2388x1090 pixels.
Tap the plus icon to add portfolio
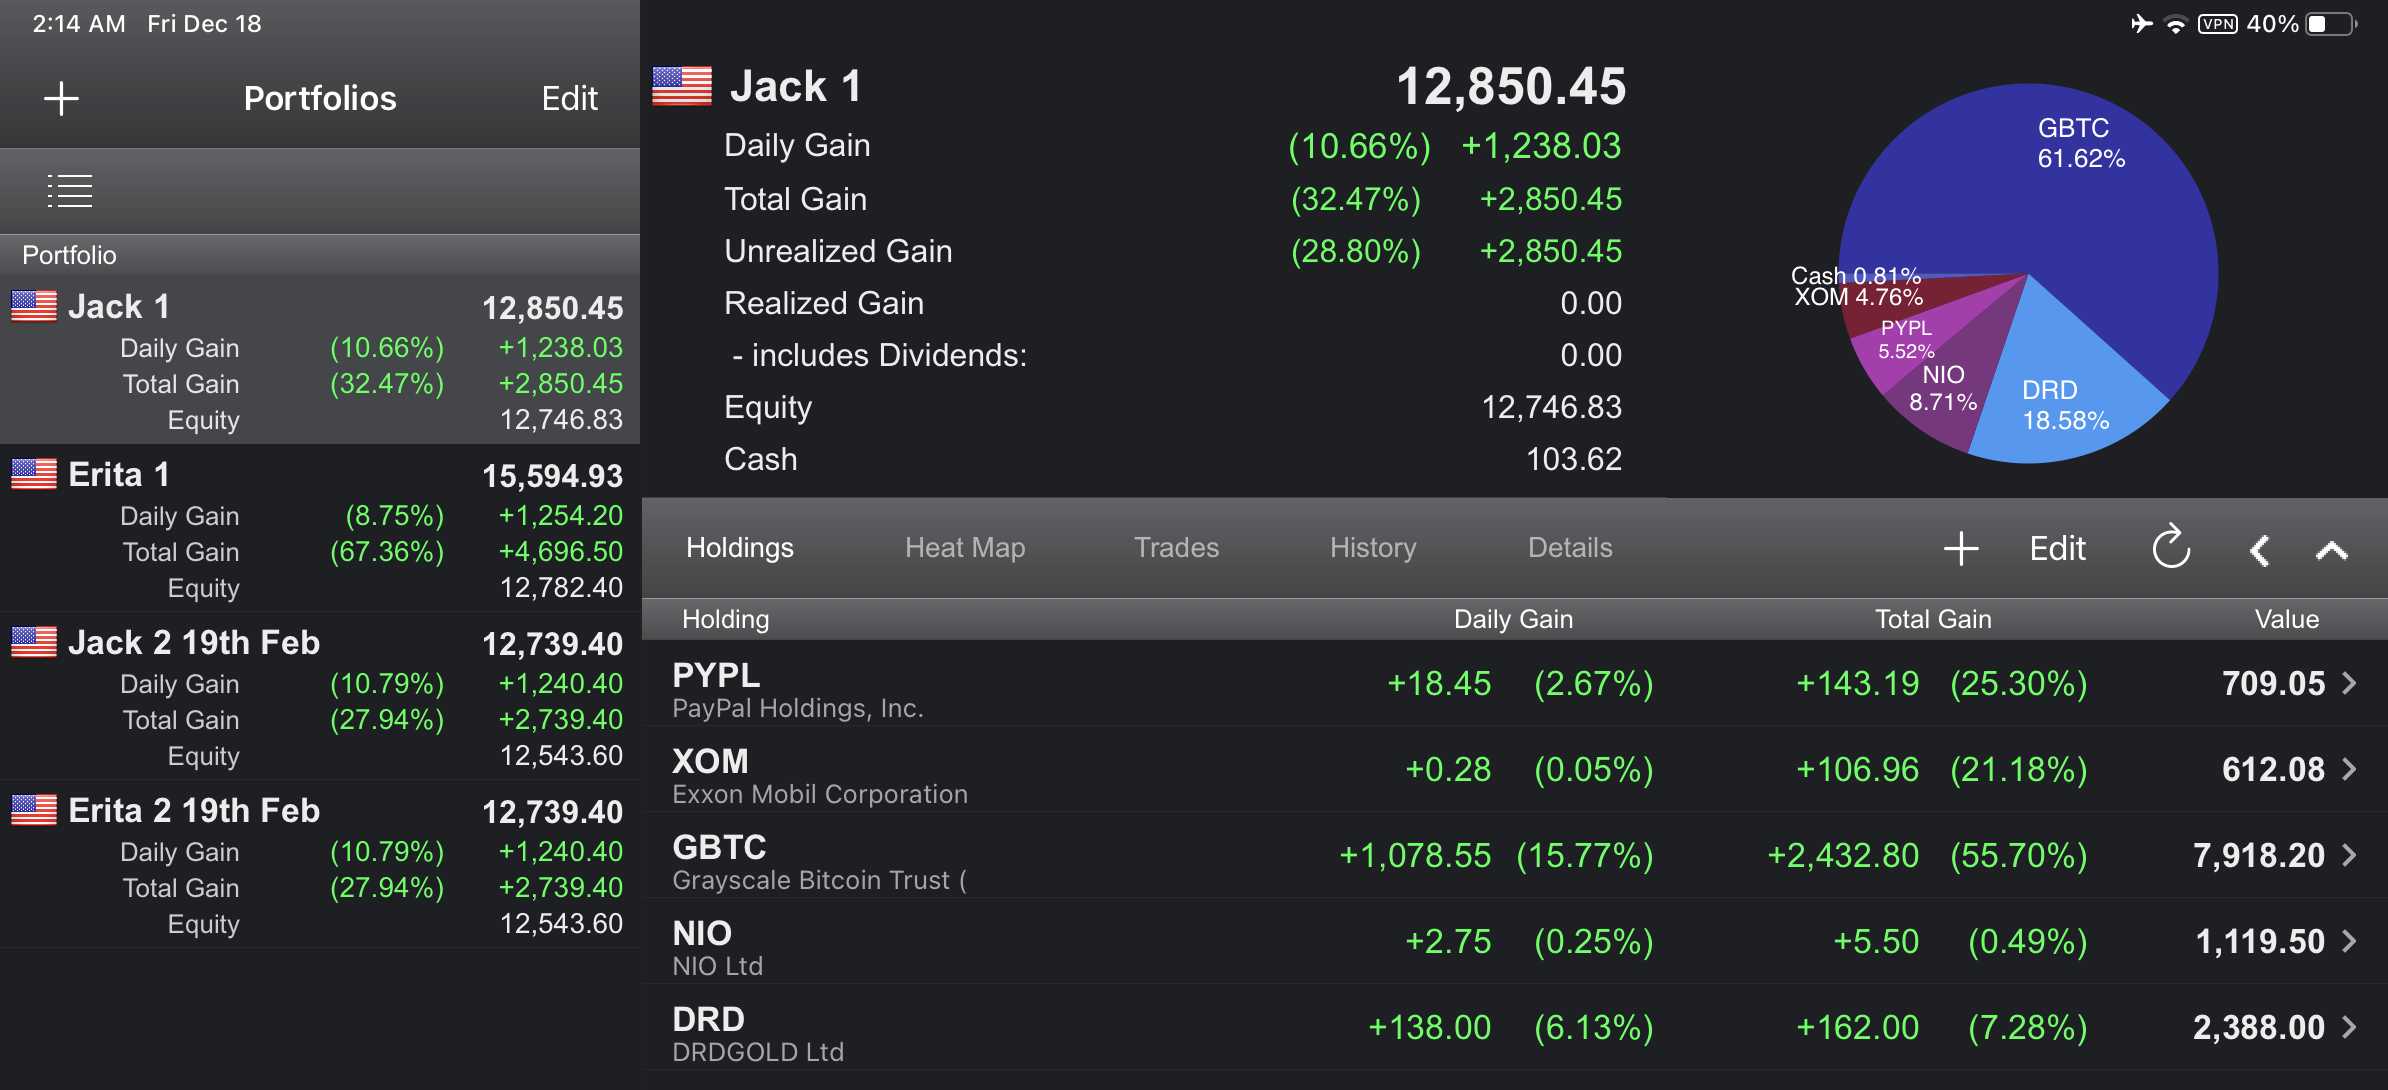coord(61,98)
